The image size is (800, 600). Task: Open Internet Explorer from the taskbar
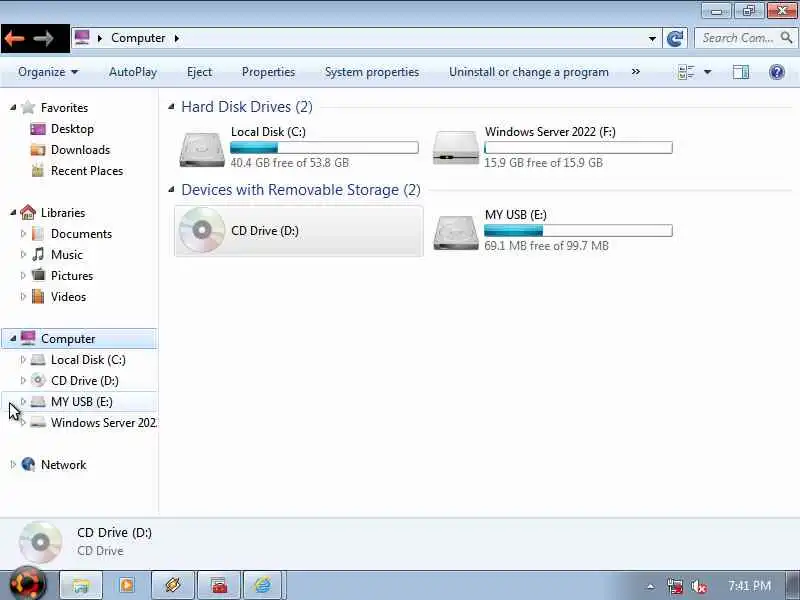coord(262,585)
